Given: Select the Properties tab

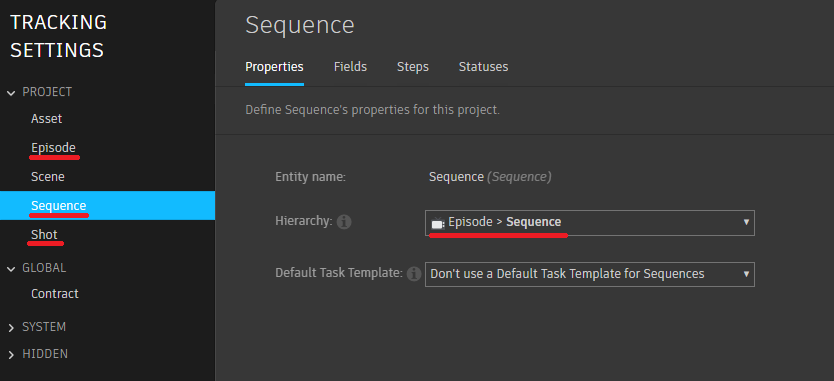Looking at the screenshot, I should (x=274, y=67).
